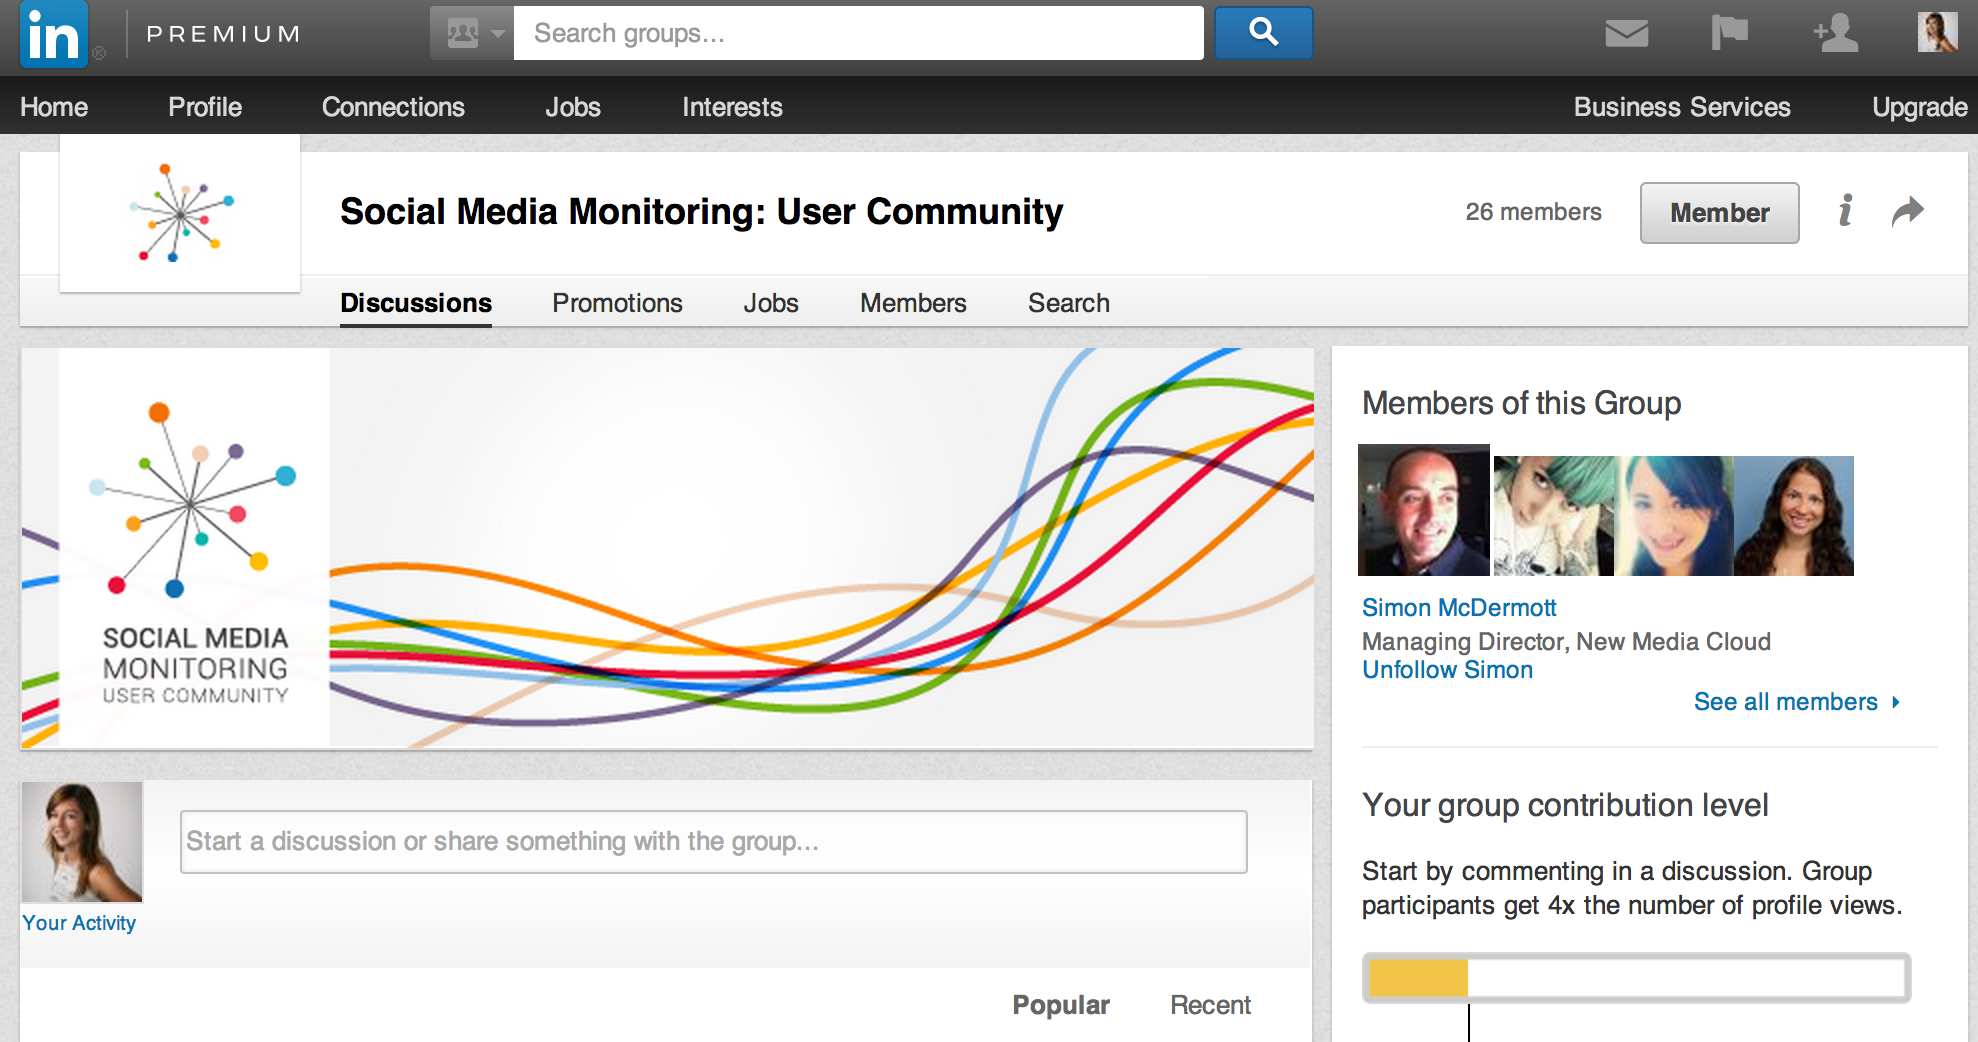Open the Your Activity link
The height and width of the screenshot is (1042, 1978).
point(79,923)
